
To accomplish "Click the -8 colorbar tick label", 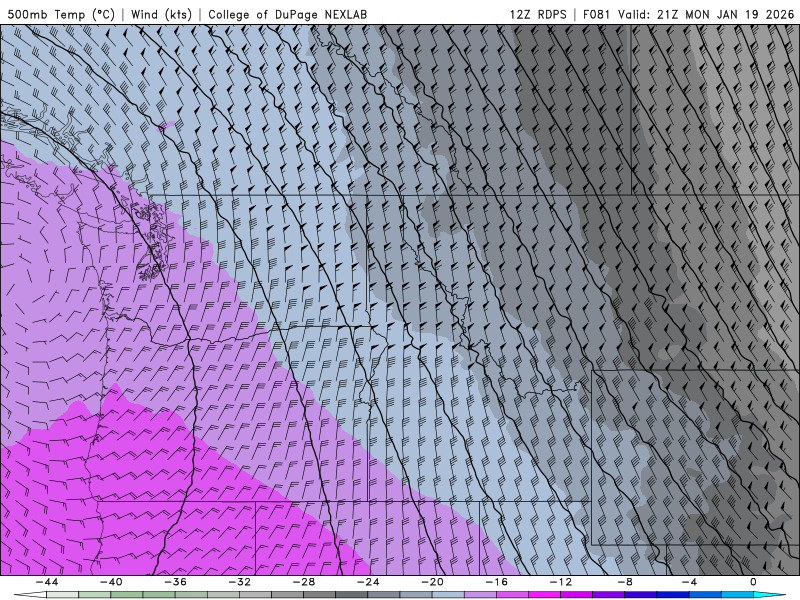I will tap(625, 582).
